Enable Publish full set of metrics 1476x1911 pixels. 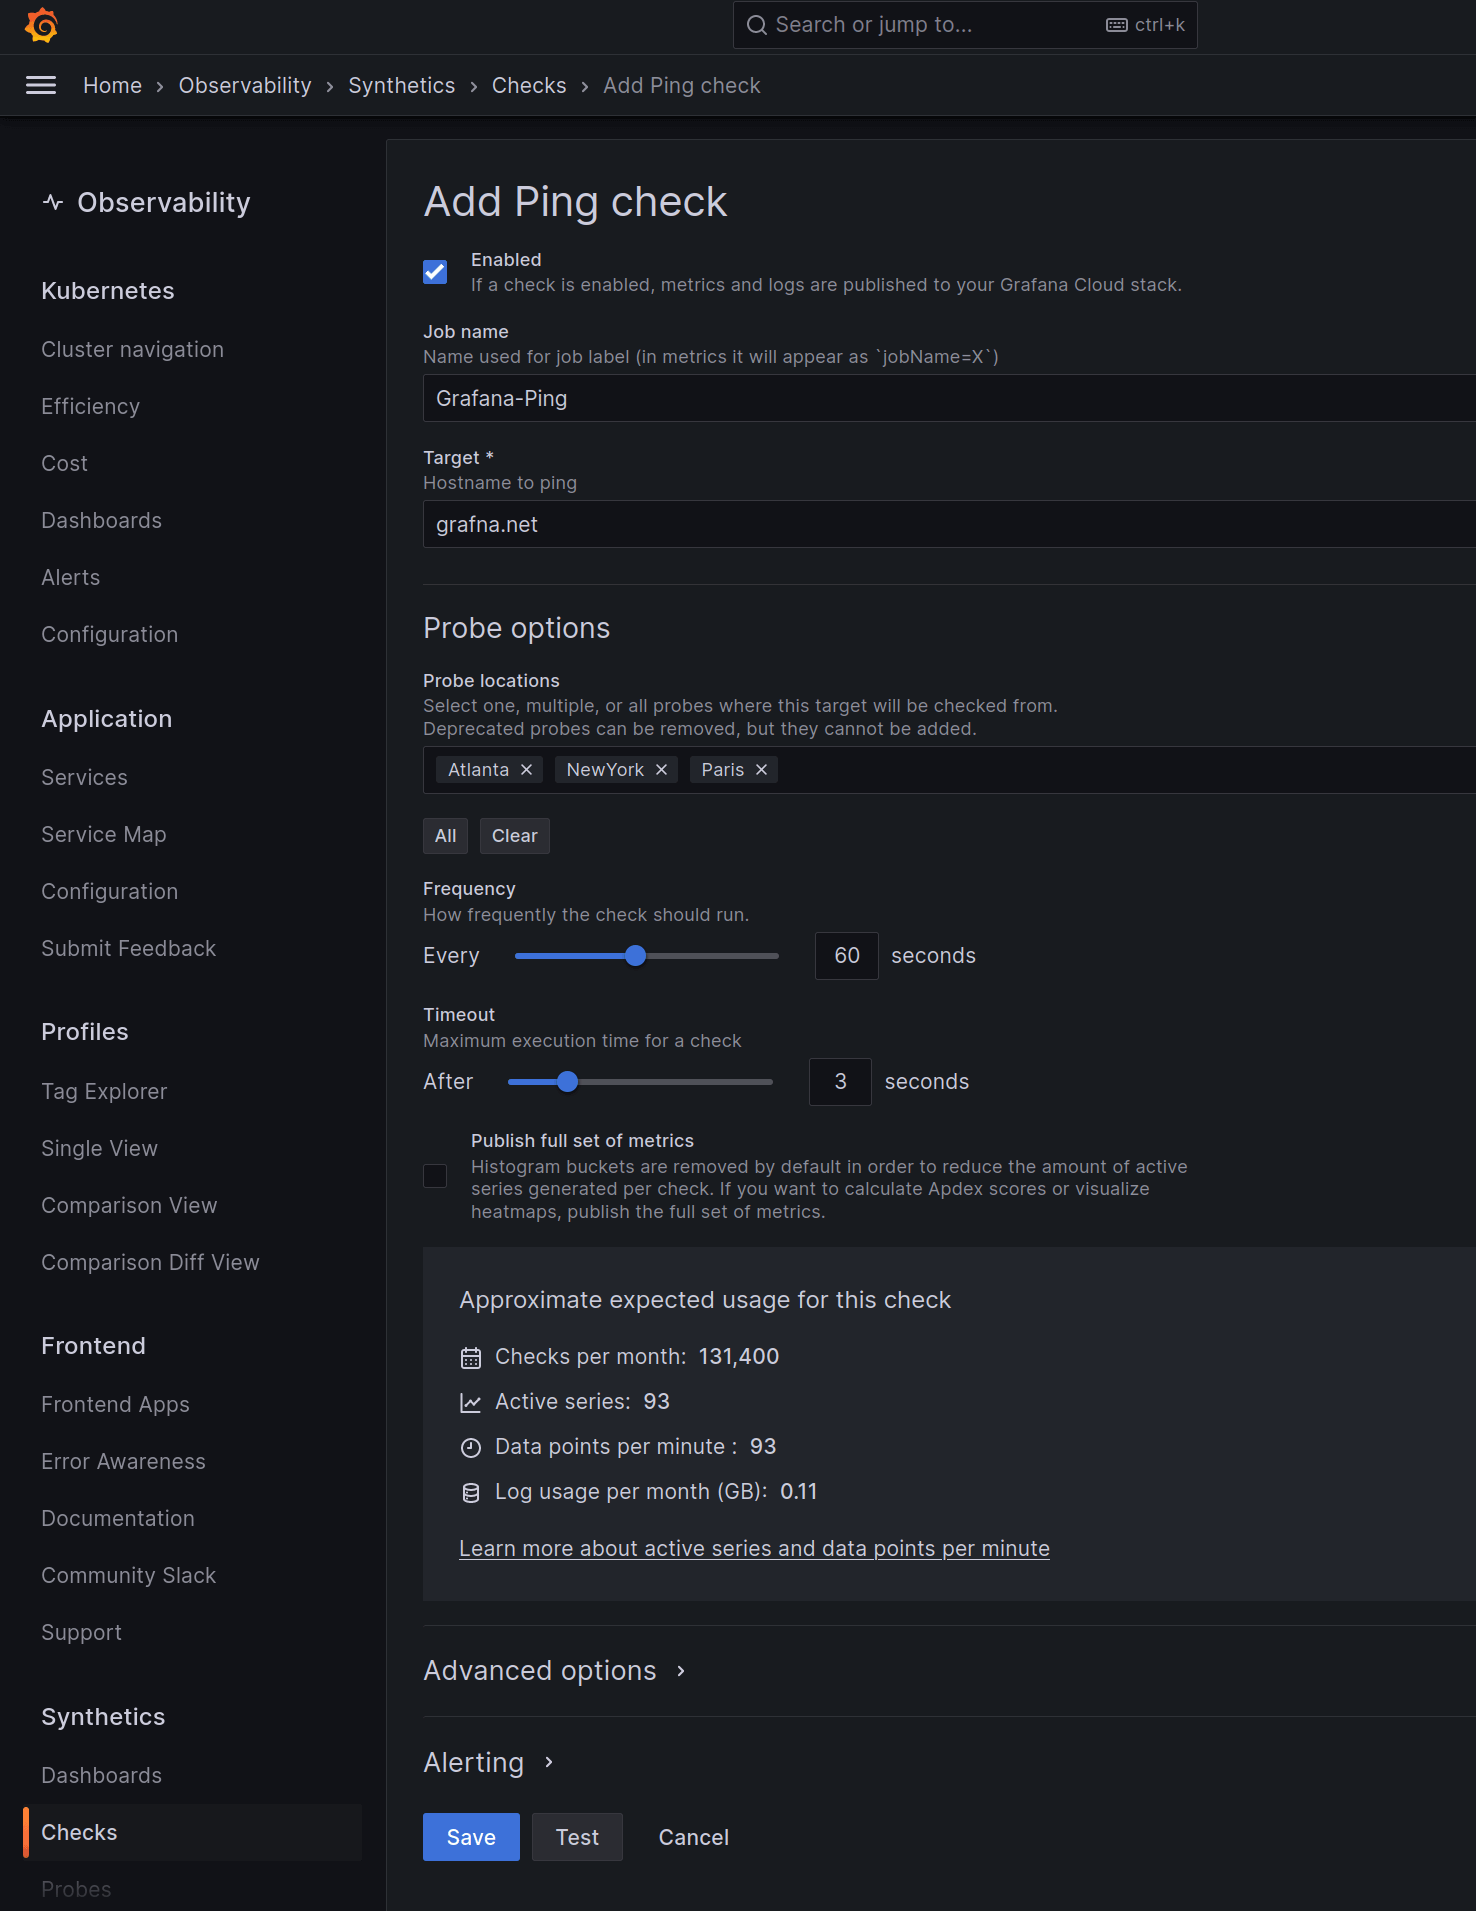[435, 1176]
